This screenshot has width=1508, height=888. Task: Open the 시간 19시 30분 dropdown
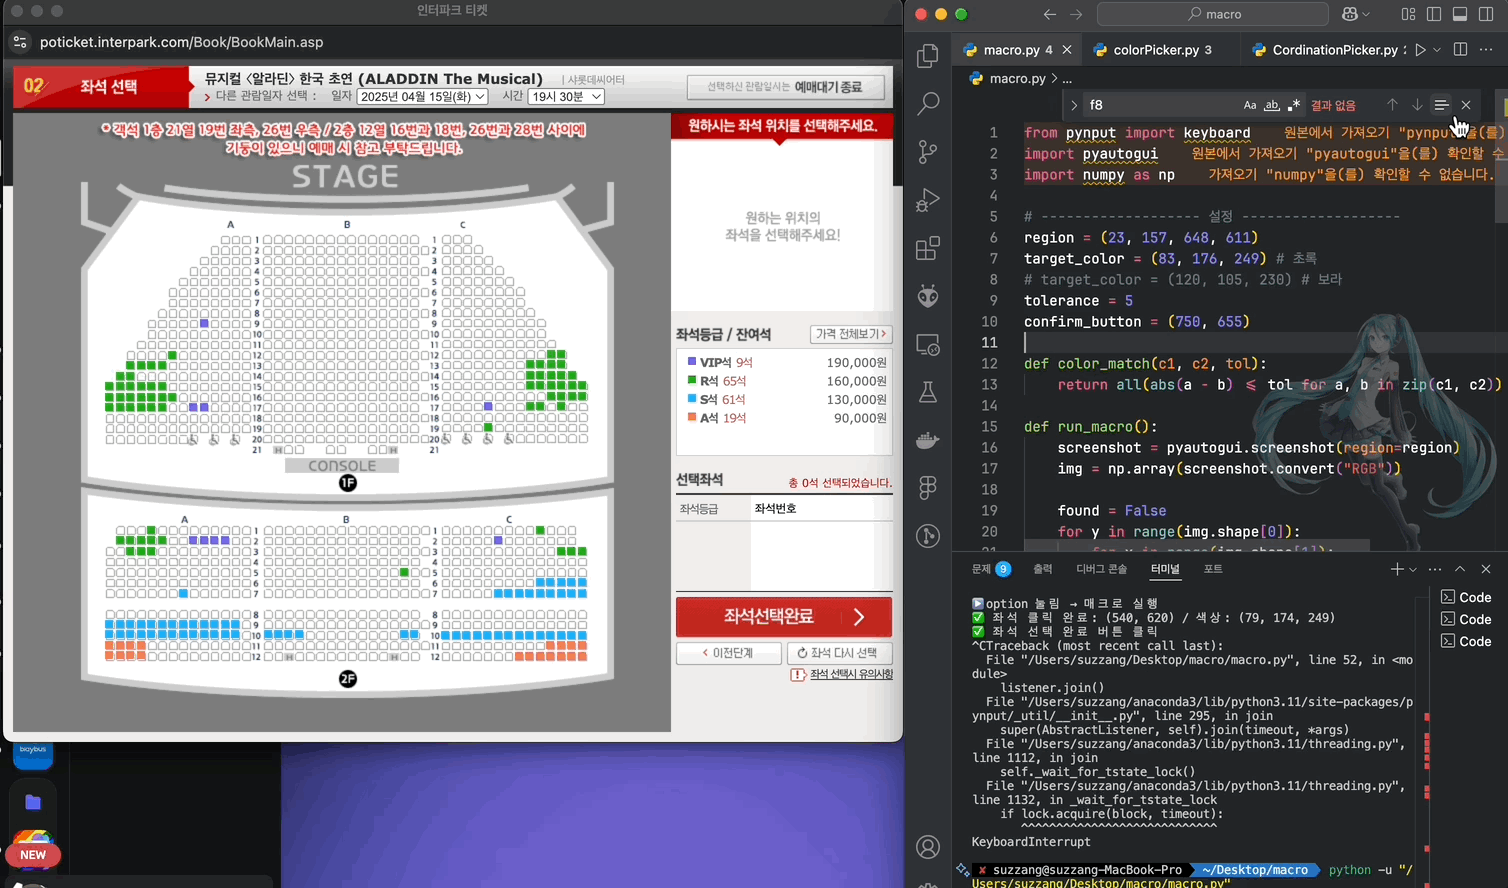coord(566,96)
